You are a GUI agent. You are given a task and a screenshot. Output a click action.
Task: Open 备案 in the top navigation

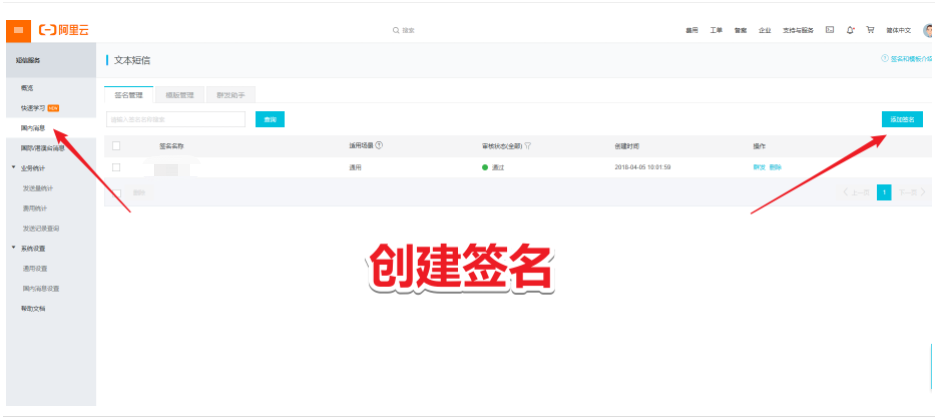click(x=741, y=30)
